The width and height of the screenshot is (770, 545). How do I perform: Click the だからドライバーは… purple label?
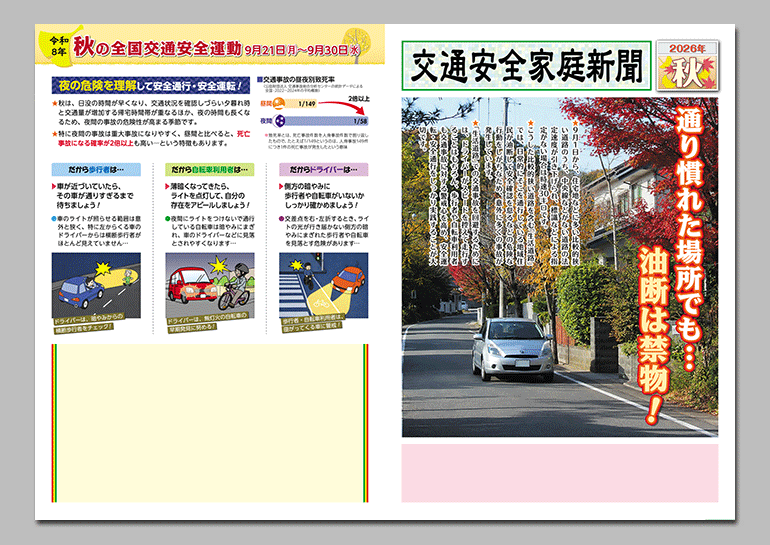324,169
